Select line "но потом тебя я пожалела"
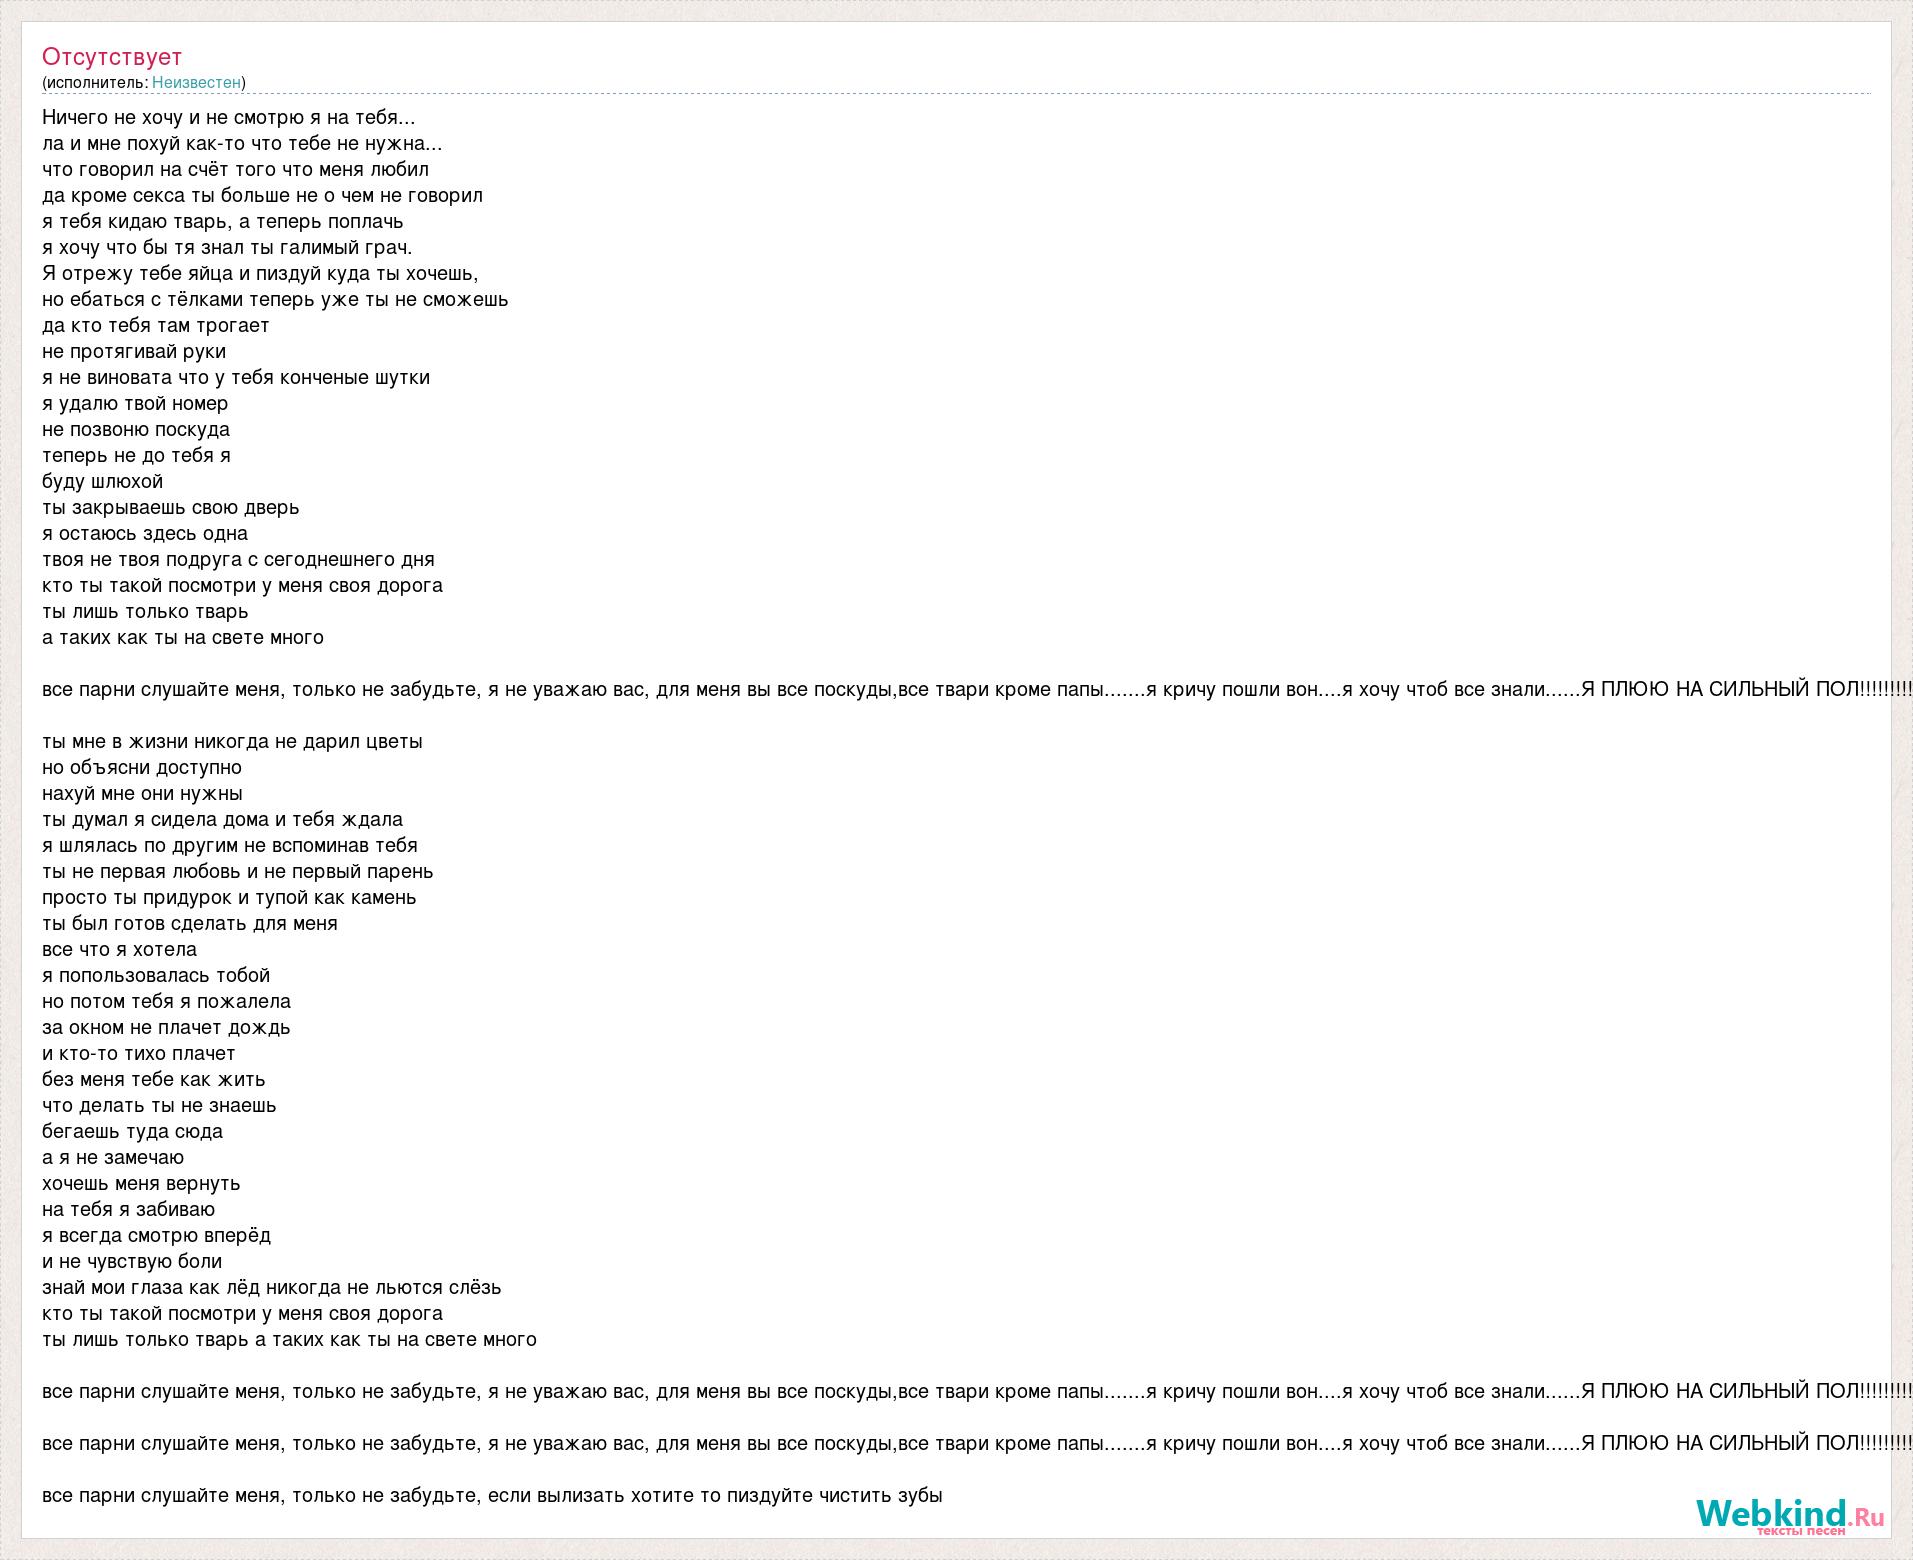This screenshot has height=1560, width=1913. point(167,1002)
